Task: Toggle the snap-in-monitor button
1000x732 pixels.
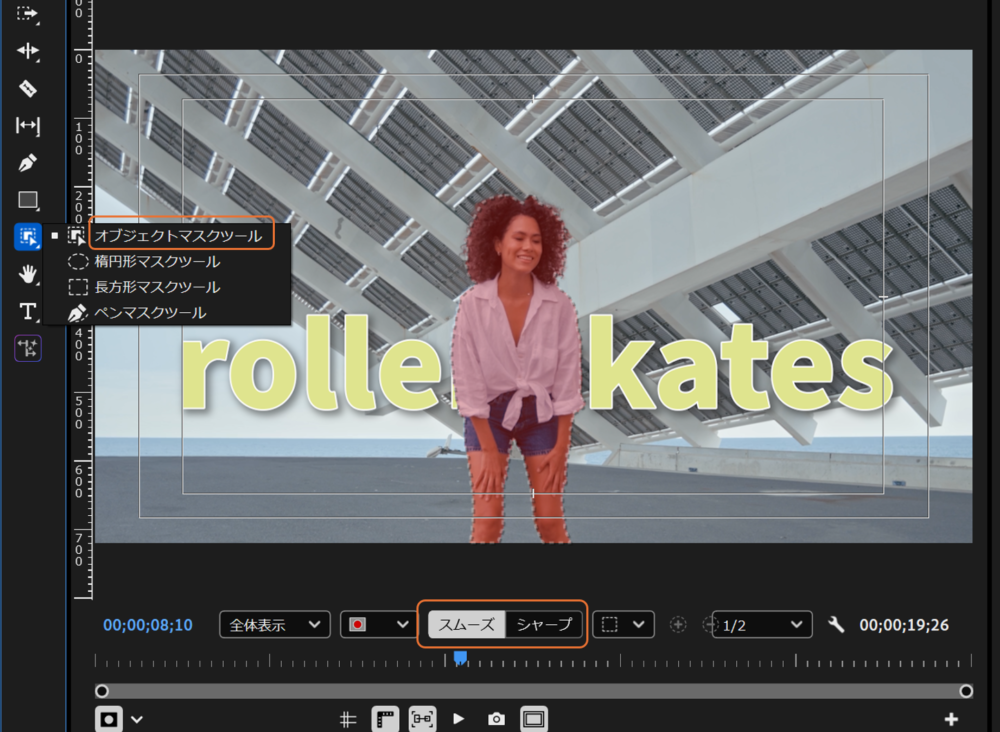Action: [423, 719]
